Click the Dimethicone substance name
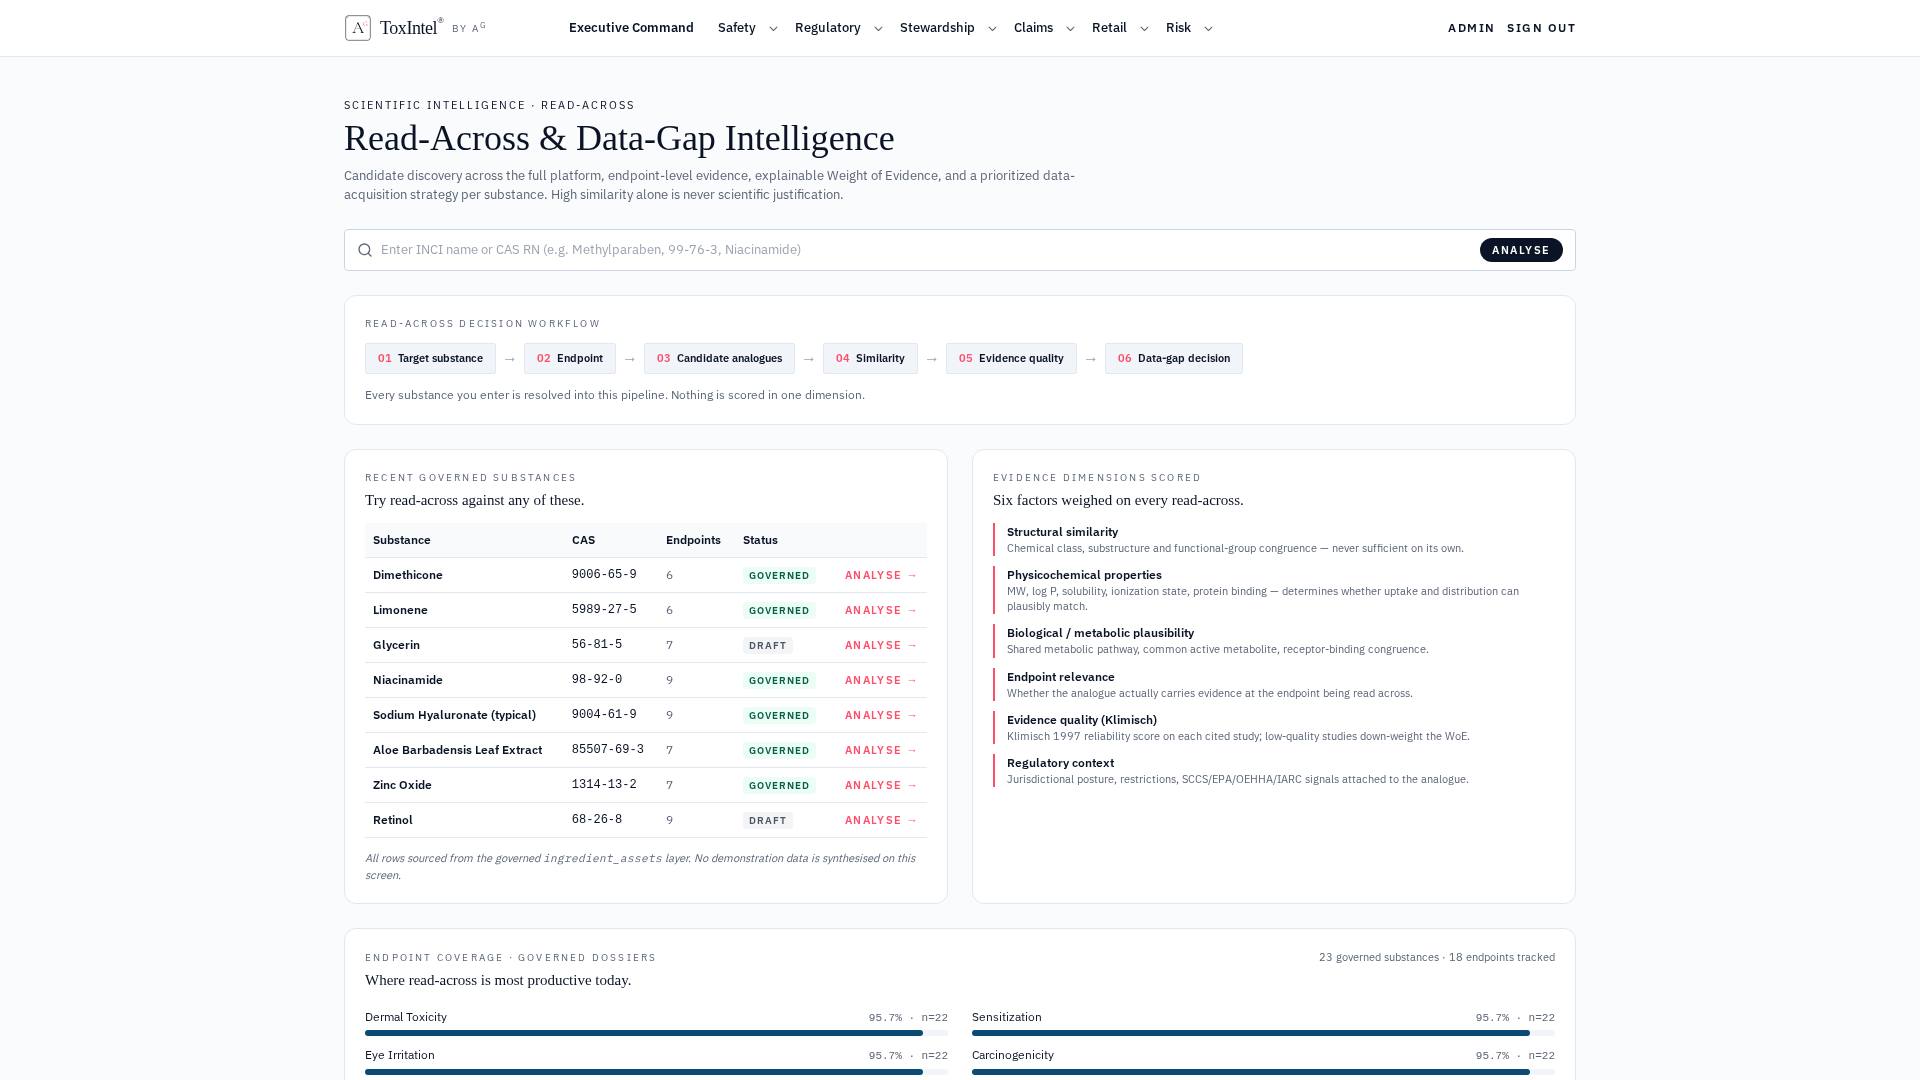Screen dimensions: 1920x1080 click(408, 575)
